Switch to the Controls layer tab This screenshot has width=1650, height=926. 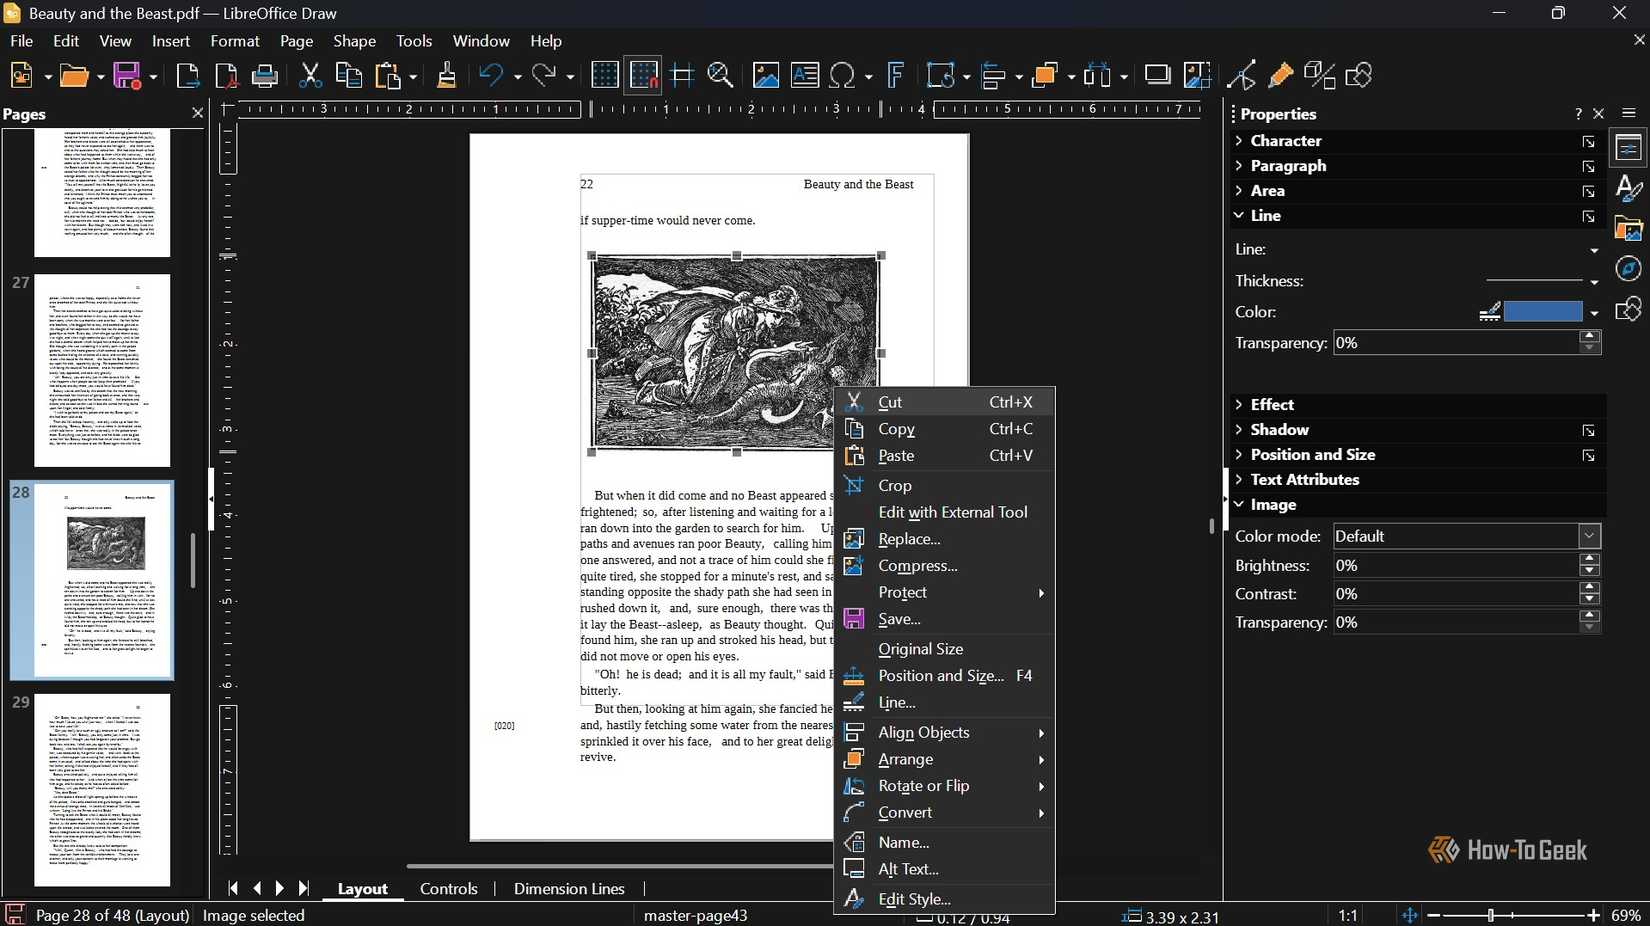click(x=449, y=889)
